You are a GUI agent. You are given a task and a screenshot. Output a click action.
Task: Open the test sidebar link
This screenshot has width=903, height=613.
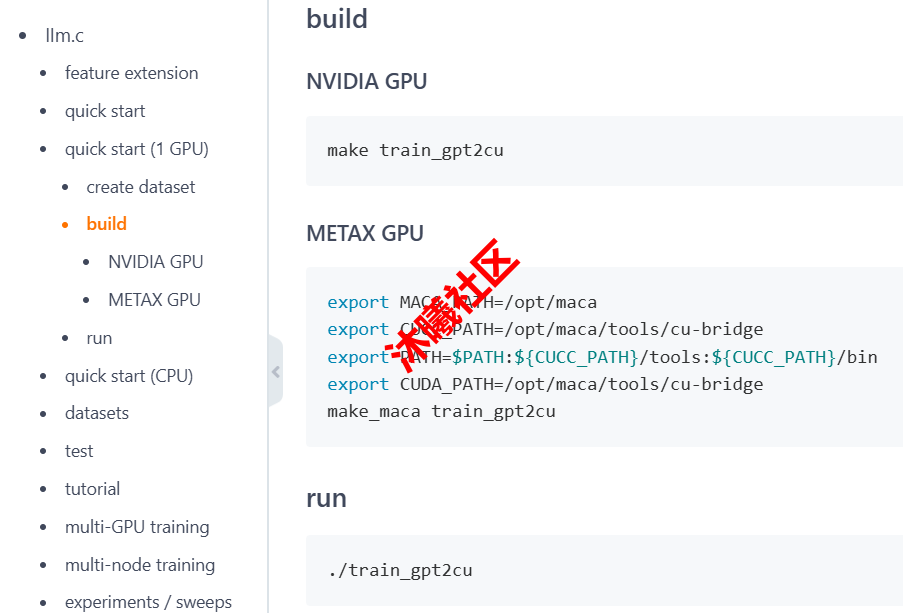tap(79, 451)
